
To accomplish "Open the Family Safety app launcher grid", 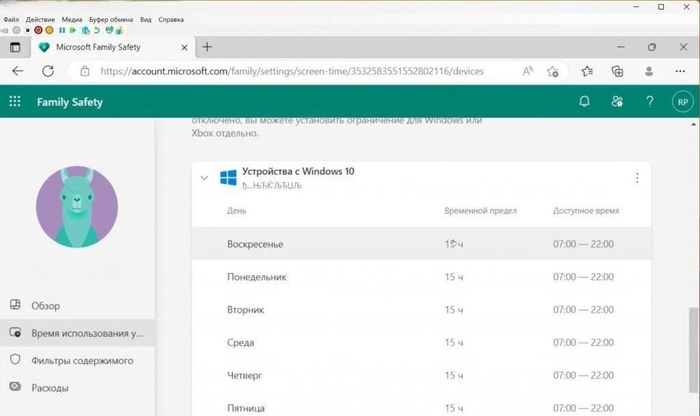I will (x=15, y=102).
